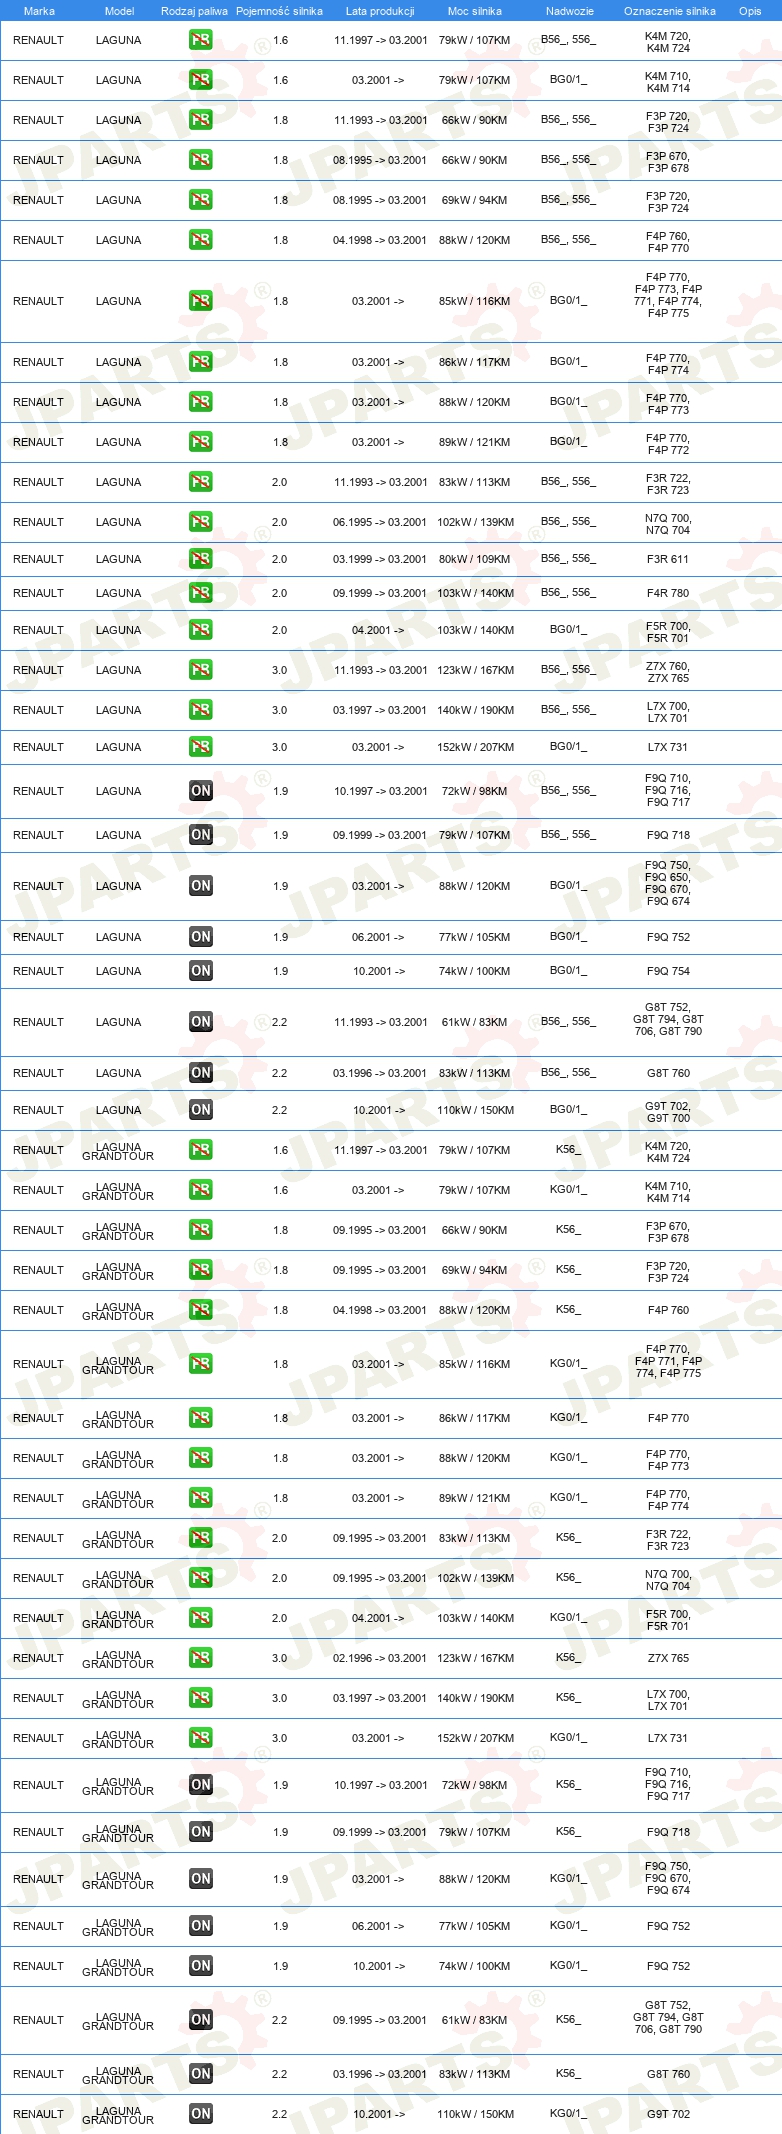This screenshot has height=2134, width=782.
Task: Click the Rodzaj paliwa column header
Action: click(x=194, y=11)
